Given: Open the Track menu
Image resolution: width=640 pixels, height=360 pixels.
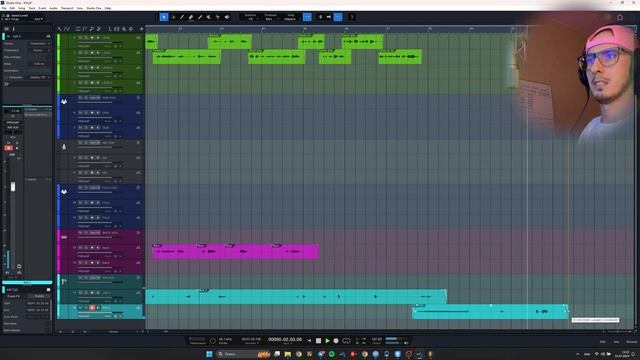Looking at the screenshot, I should tap(32, 8).
